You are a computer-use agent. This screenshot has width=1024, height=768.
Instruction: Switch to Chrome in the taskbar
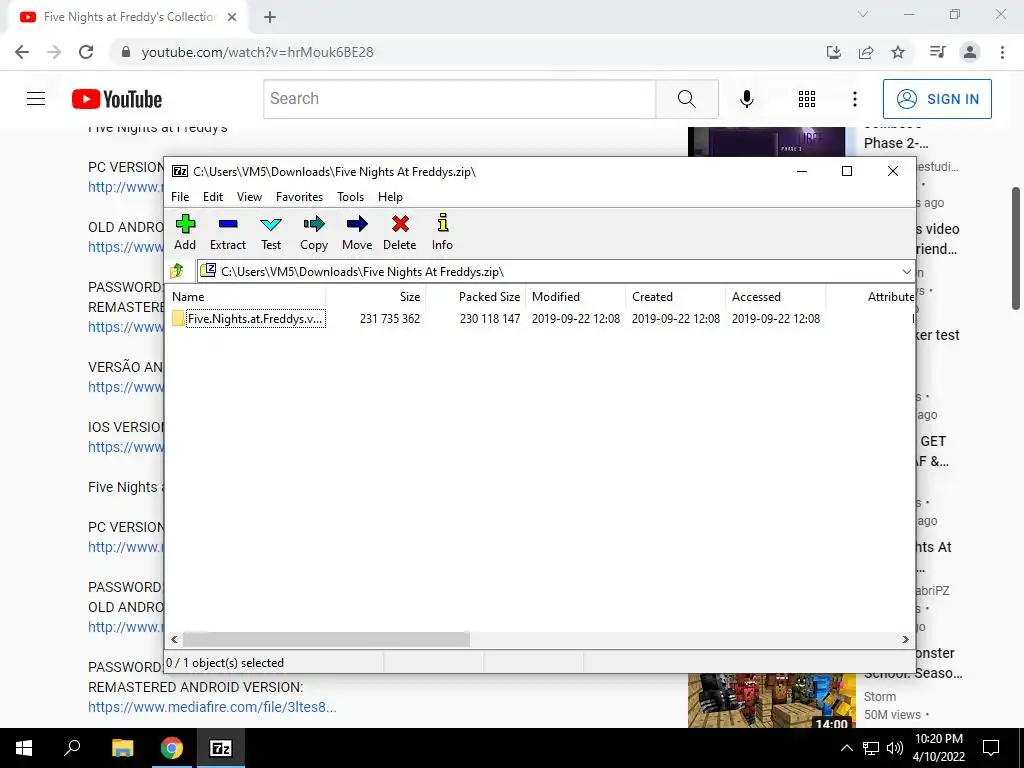click(171, 748)
